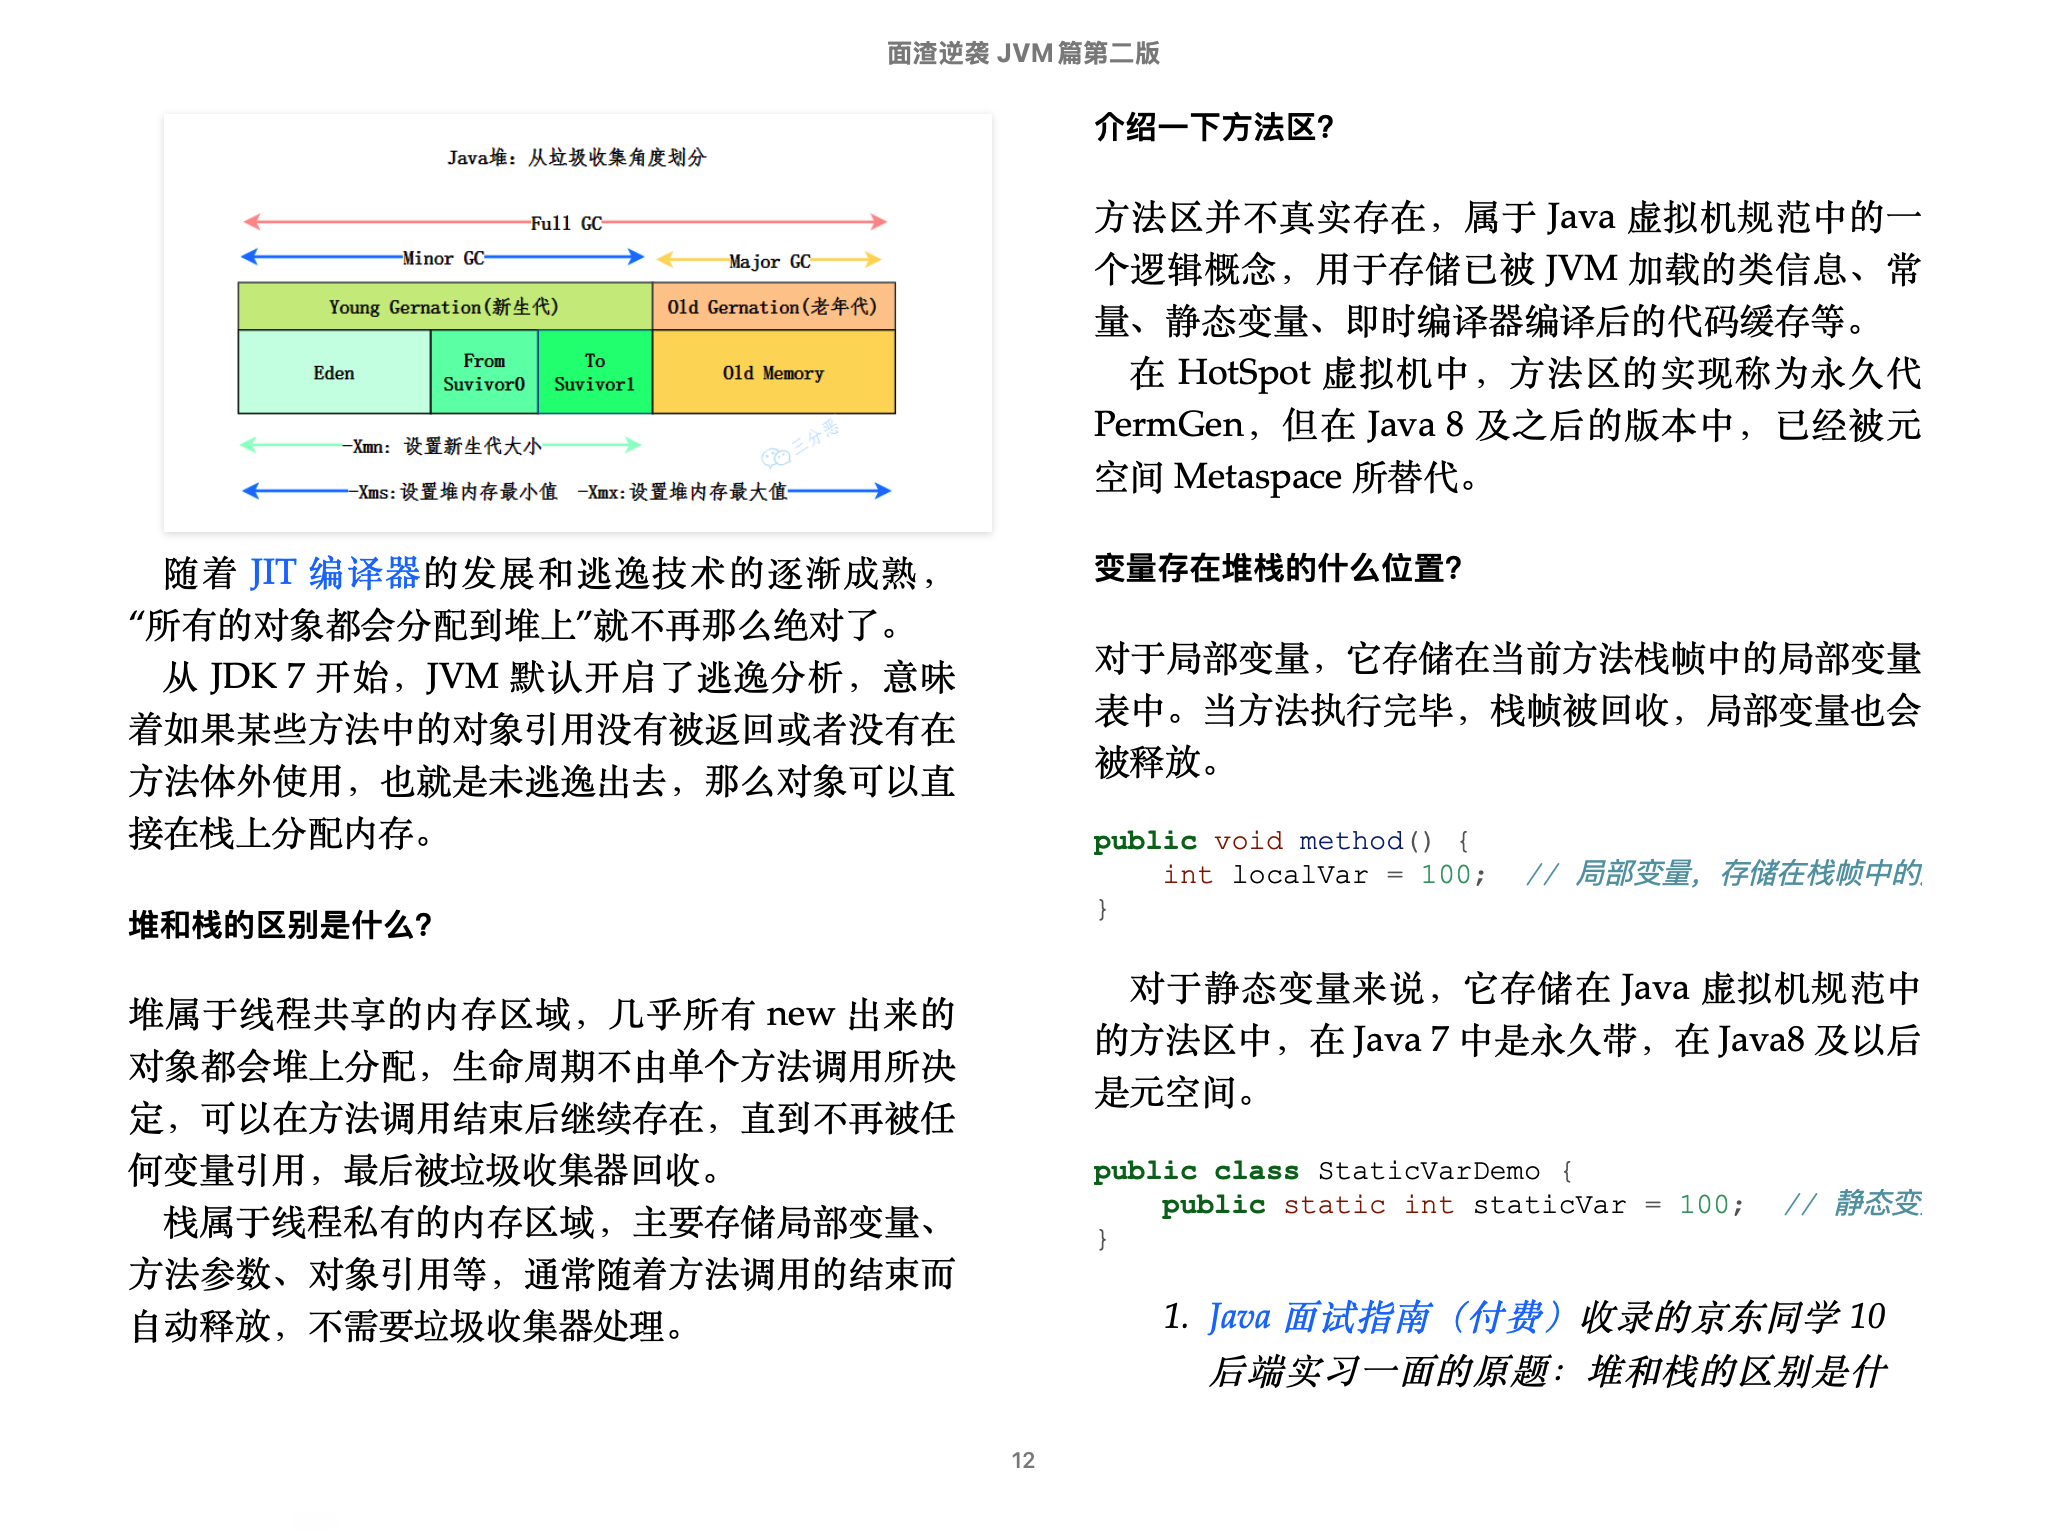Click the Minor GC arrow label

(x=443, y=258)
